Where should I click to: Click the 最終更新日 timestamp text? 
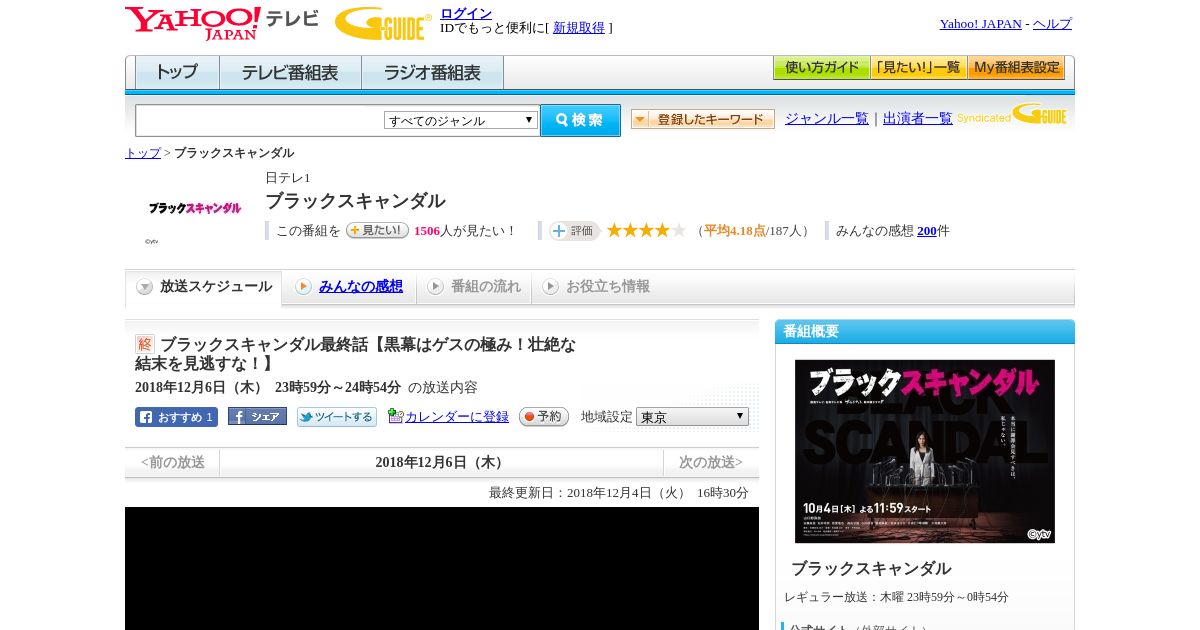[x=619, y=493]
